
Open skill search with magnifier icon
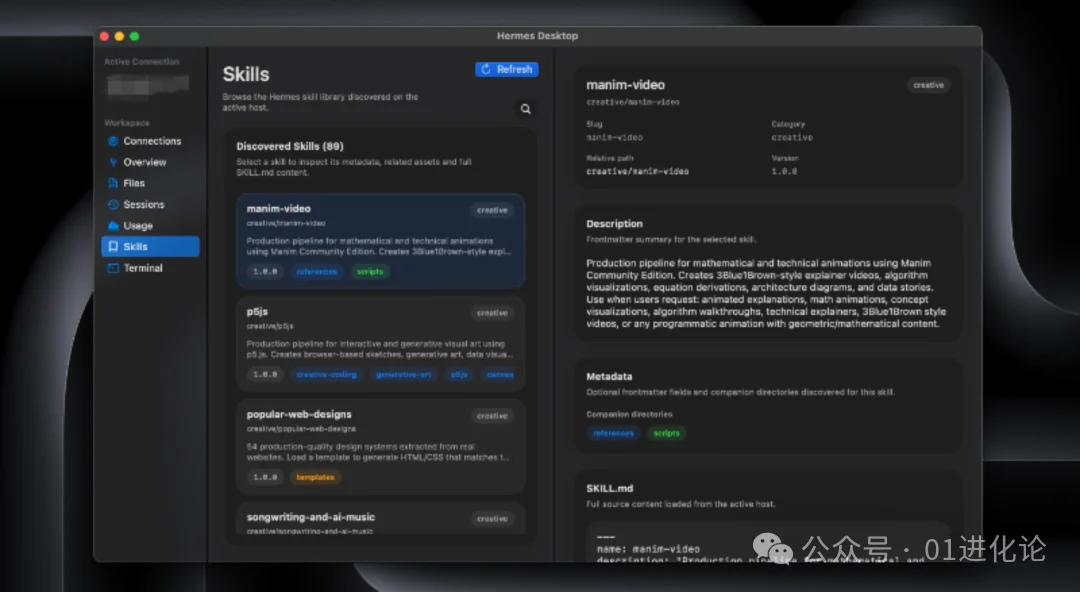525,109
